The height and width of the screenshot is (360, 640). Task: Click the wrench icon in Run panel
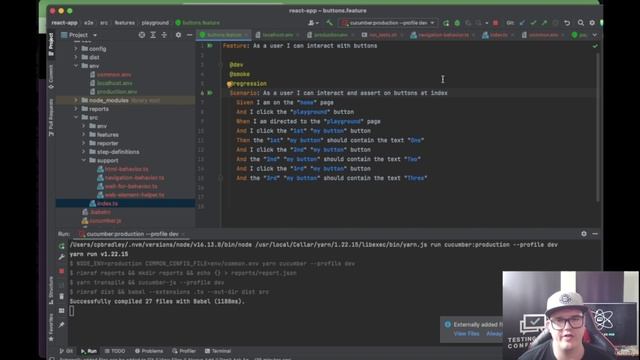(x=61, y=257)
